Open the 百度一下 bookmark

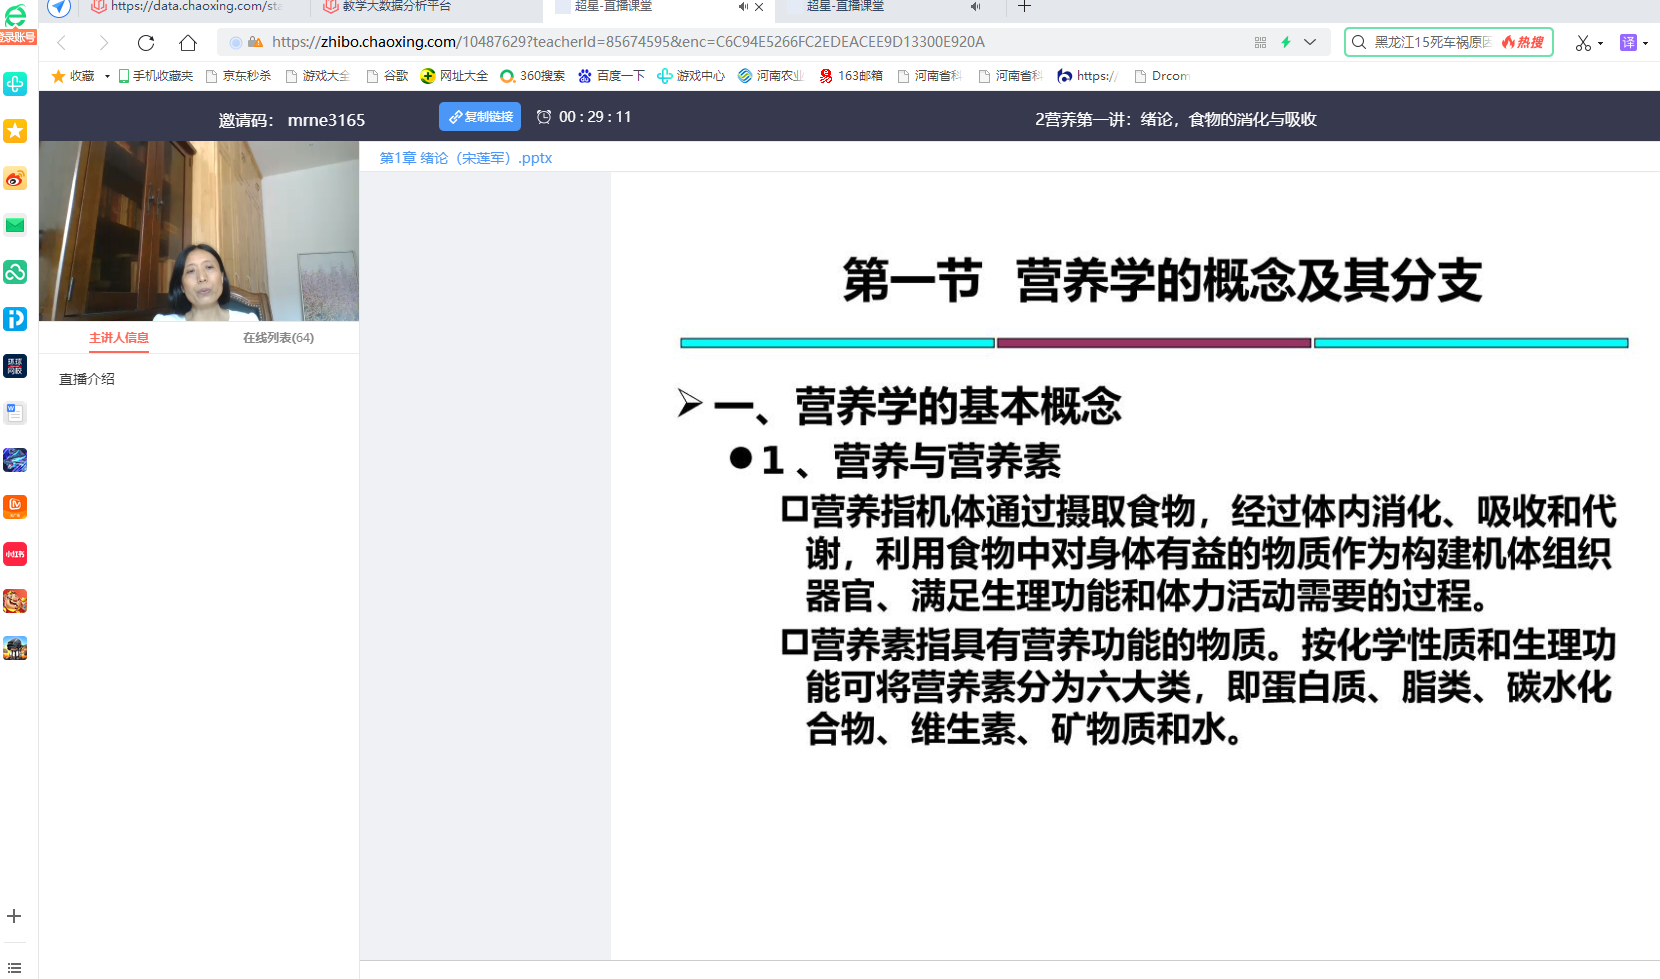pyautogui.click(x=611, y=76)
